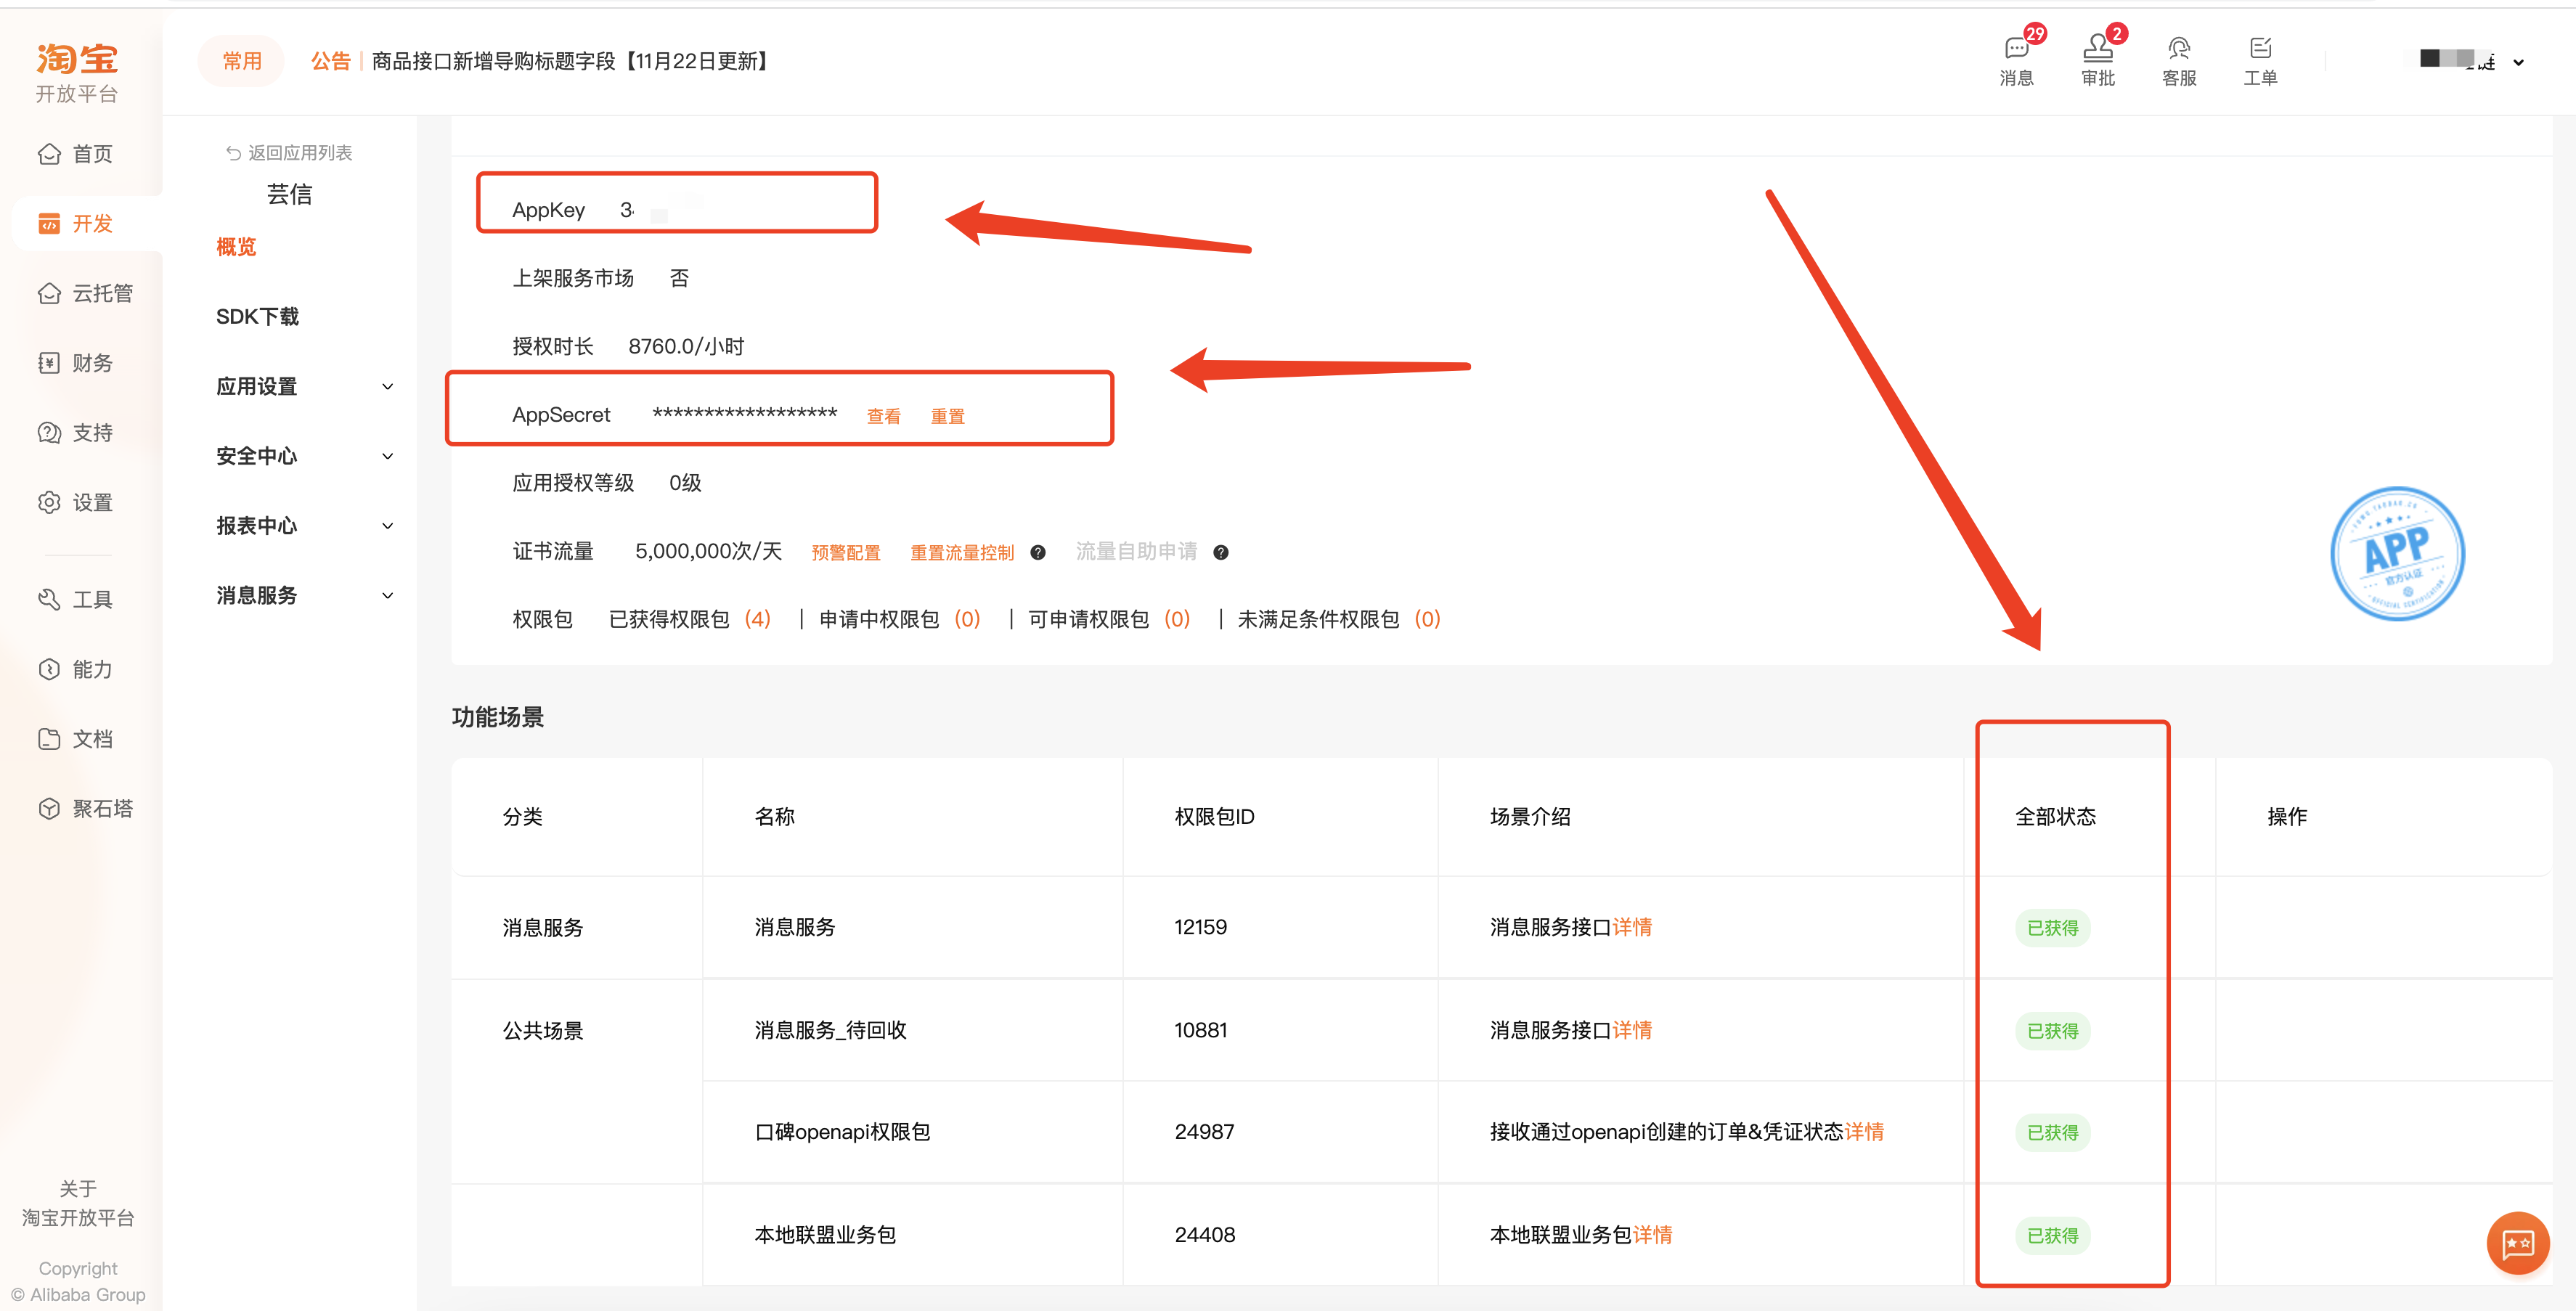This screenshot has width=2576, height=1311.
Task: Open the account dropdown arrow
Action: [2518, 63]
